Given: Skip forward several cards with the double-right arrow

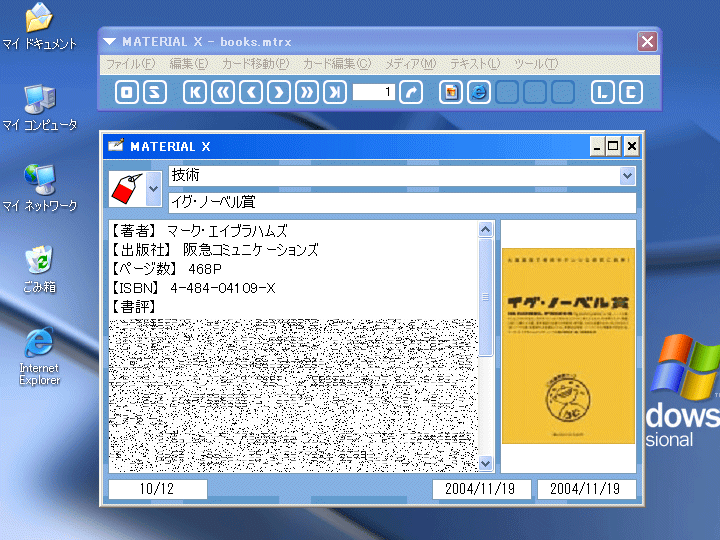Looking at the screenshot, I should [307, 92].
